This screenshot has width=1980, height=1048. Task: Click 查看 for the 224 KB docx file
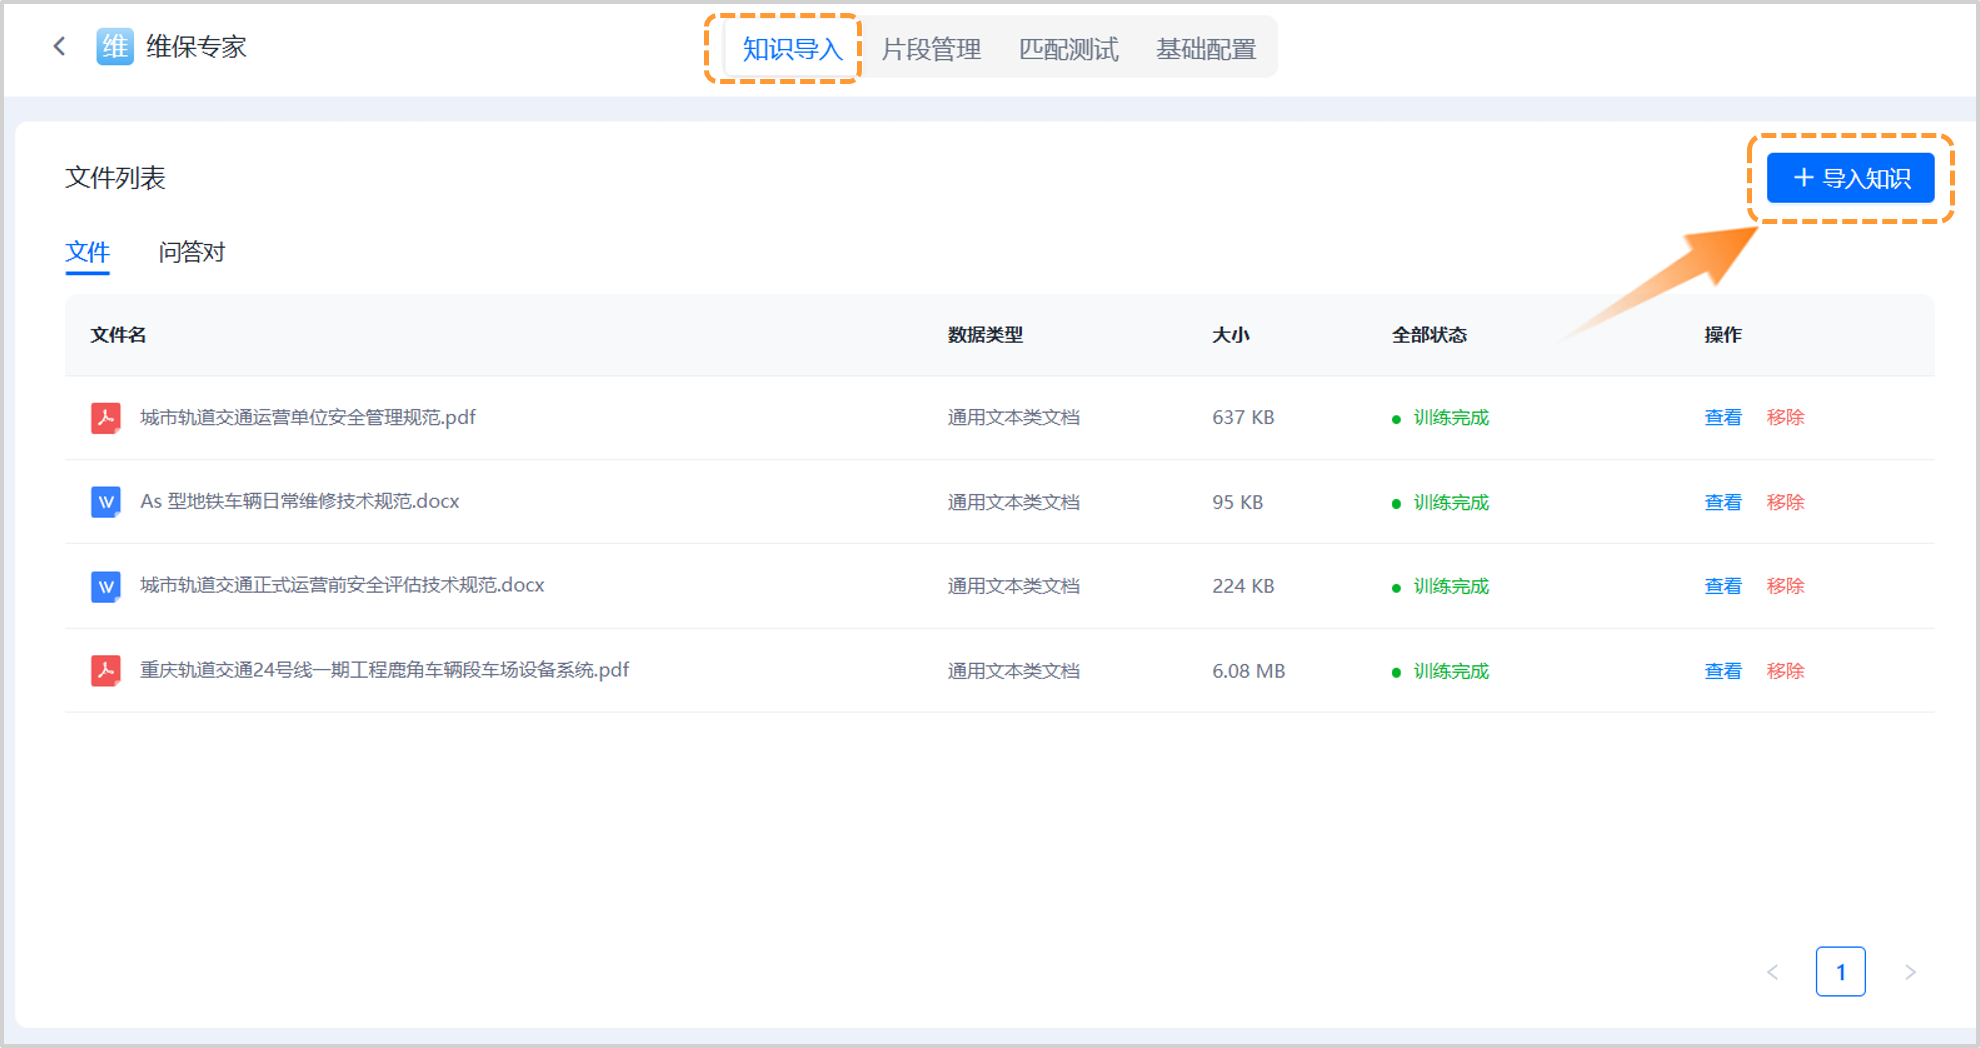click(x=1723, y=586)
